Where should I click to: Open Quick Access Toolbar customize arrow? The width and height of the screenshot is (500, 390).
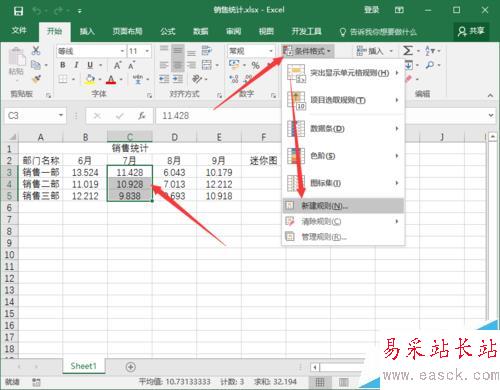[80, 11]
